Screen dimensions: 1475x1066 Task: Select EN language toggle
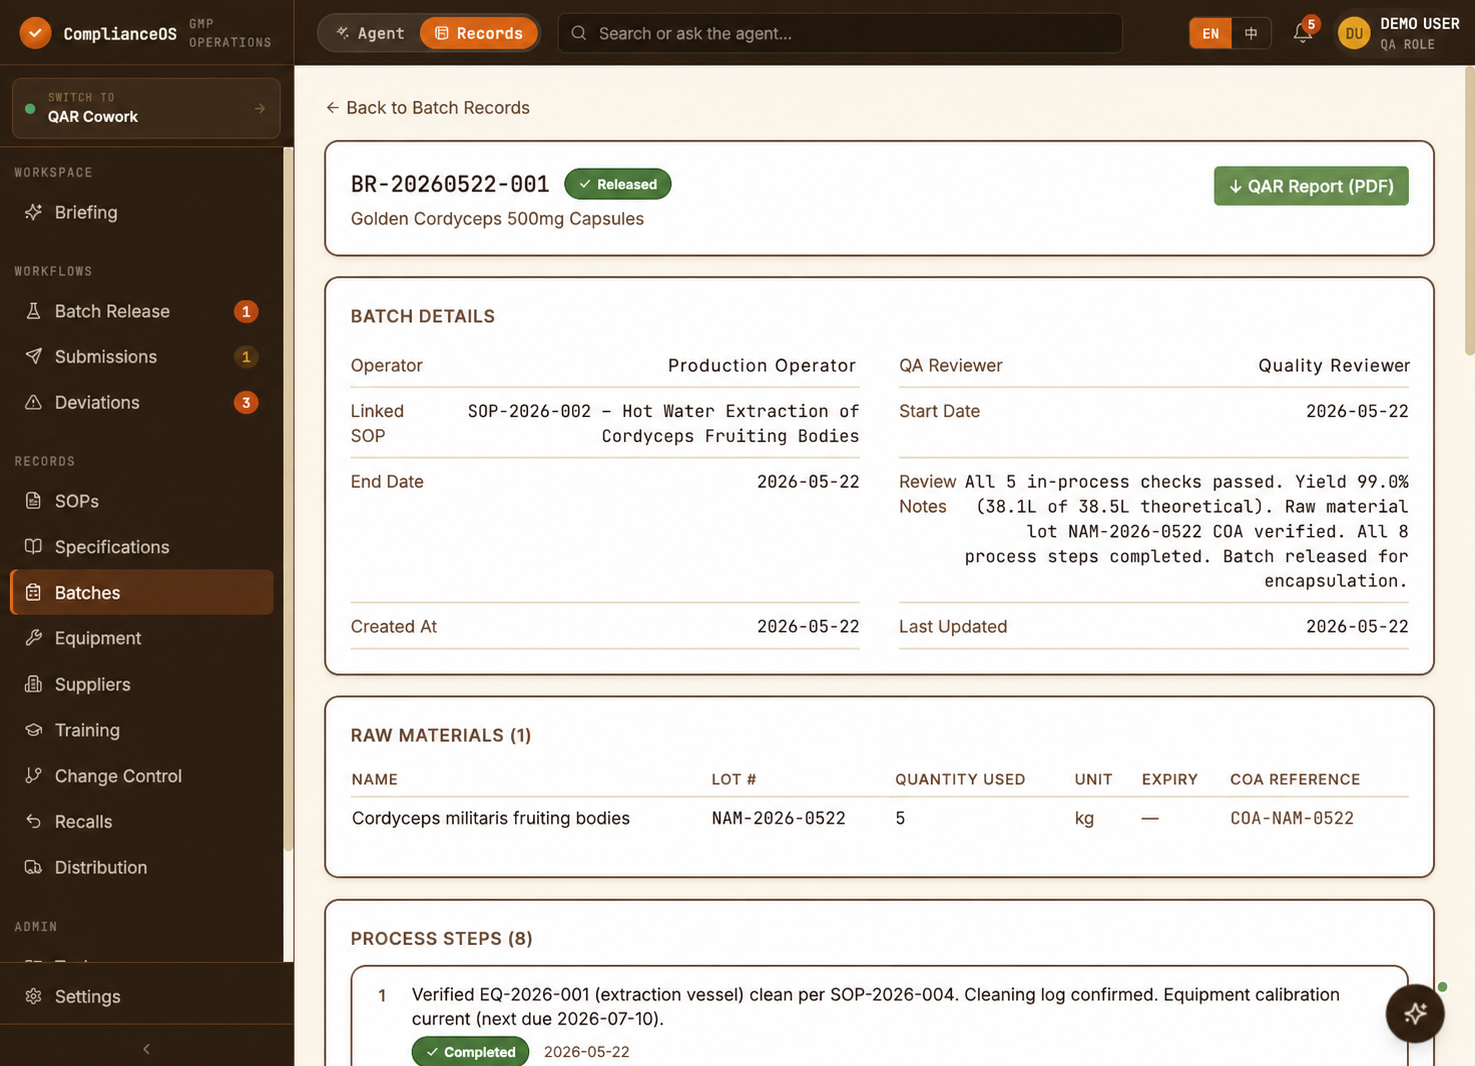[x=1210, y=33]
